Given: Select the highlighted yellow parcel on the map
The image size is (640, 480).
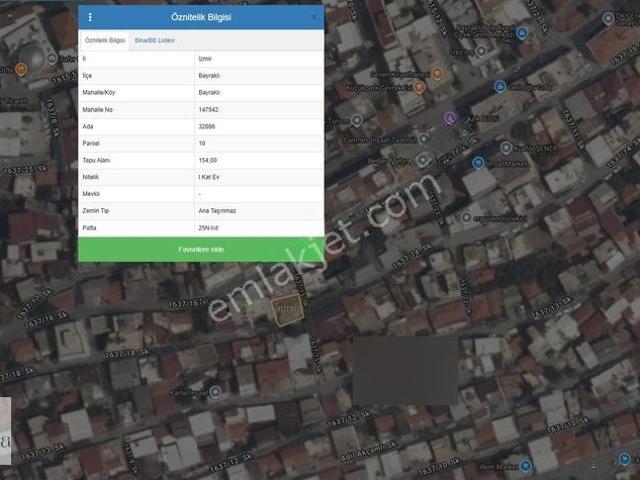Looking at the screenshot, I should (x=288, y=310).
